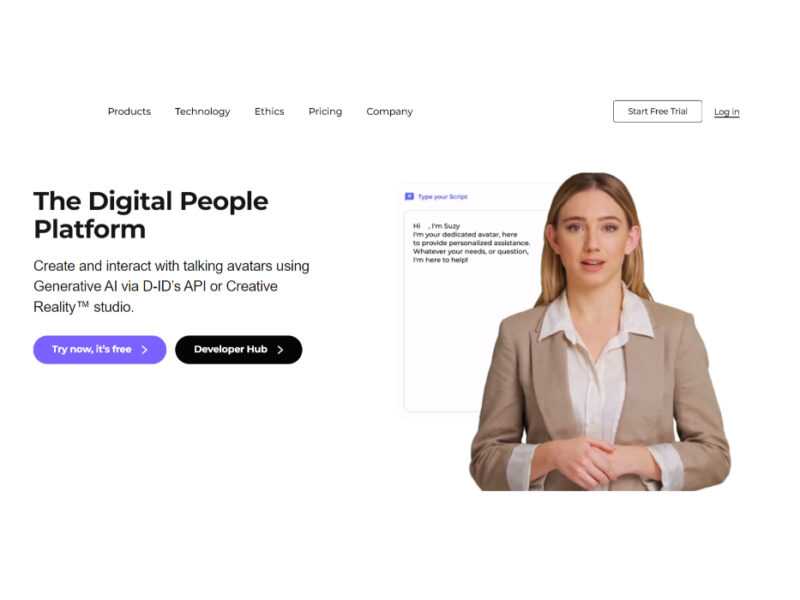Open the Technology menu
Image resolution: width=800 pixels, height=600 pixels.
point(203,111)
